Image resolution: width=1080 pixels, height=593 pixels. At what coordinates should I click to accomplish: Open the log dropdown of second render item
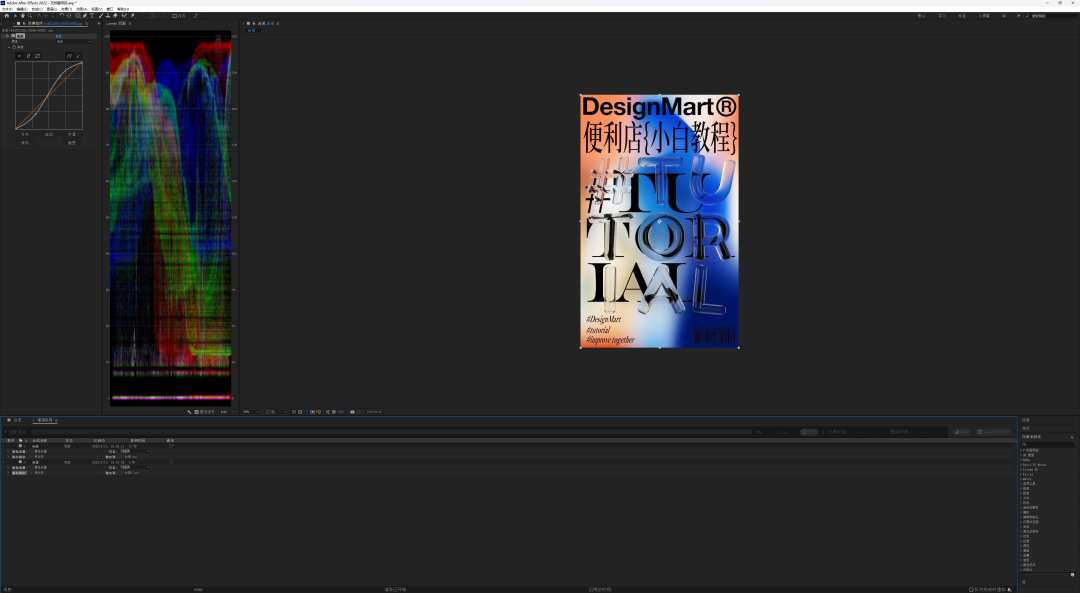[x=135, y=467]
